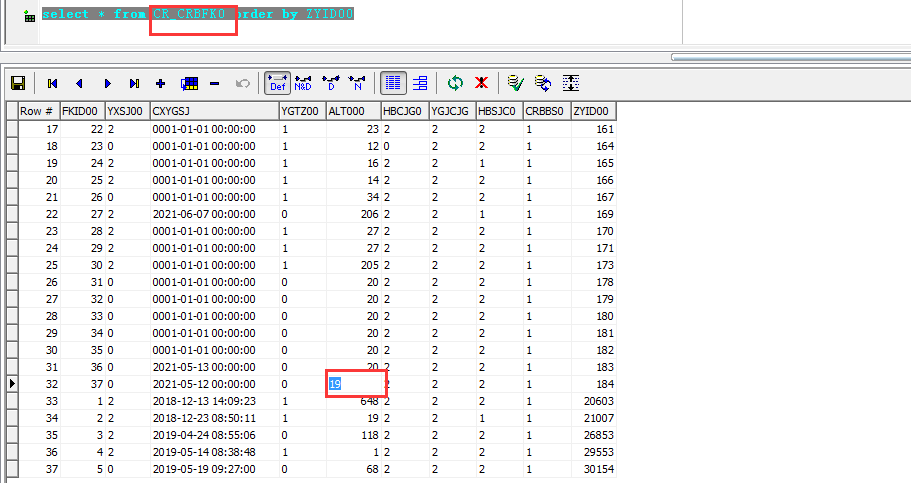Click the YGJCJG column header
This screenshot has width=911, height=483.
pos(452,111)
